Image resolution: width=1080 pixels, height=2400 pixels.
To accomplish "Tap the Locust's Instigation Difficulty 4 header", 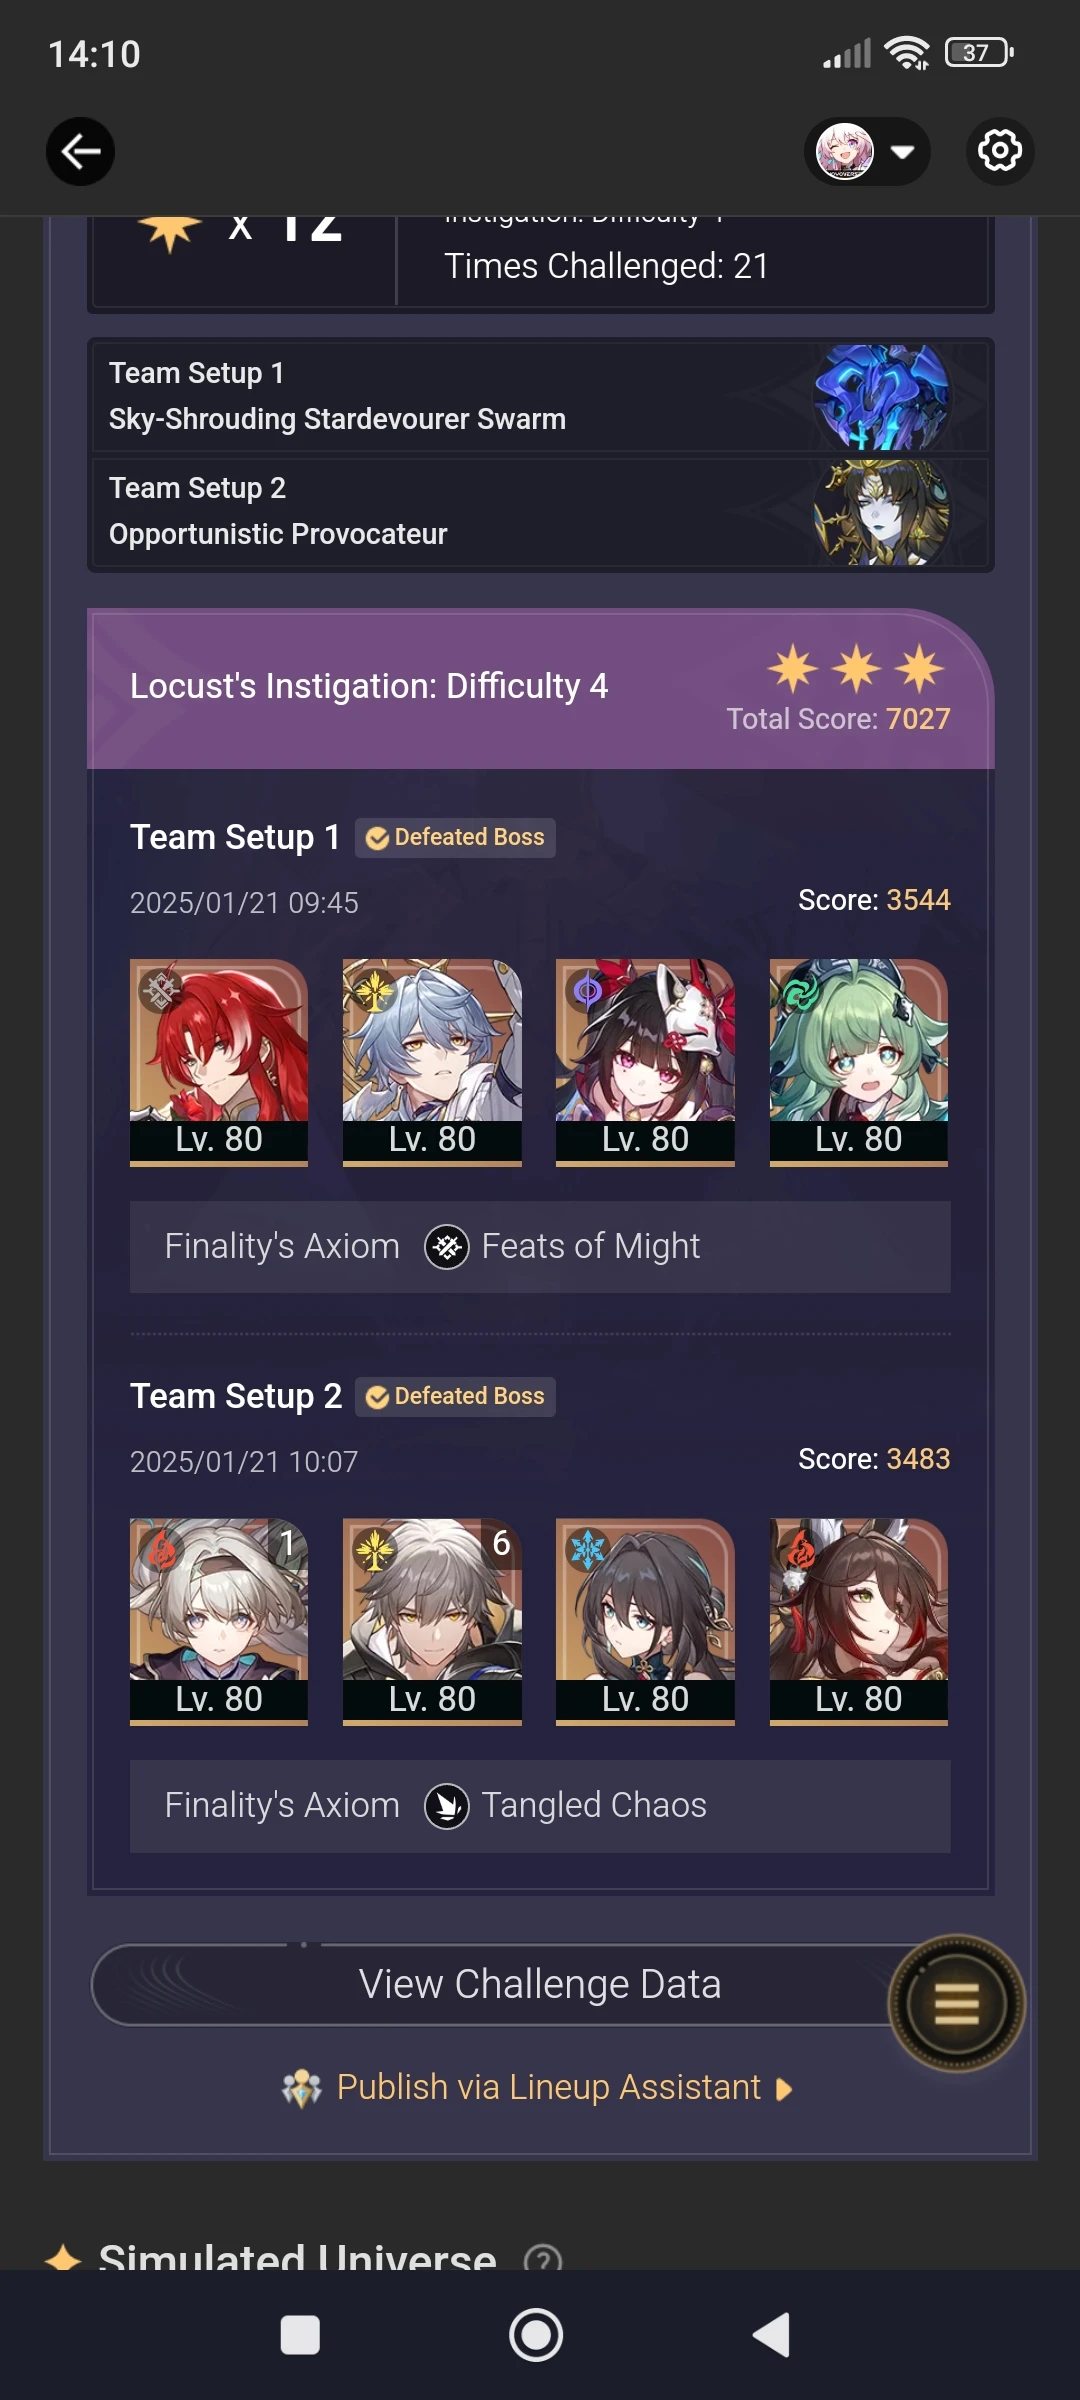I will [540, 690].
